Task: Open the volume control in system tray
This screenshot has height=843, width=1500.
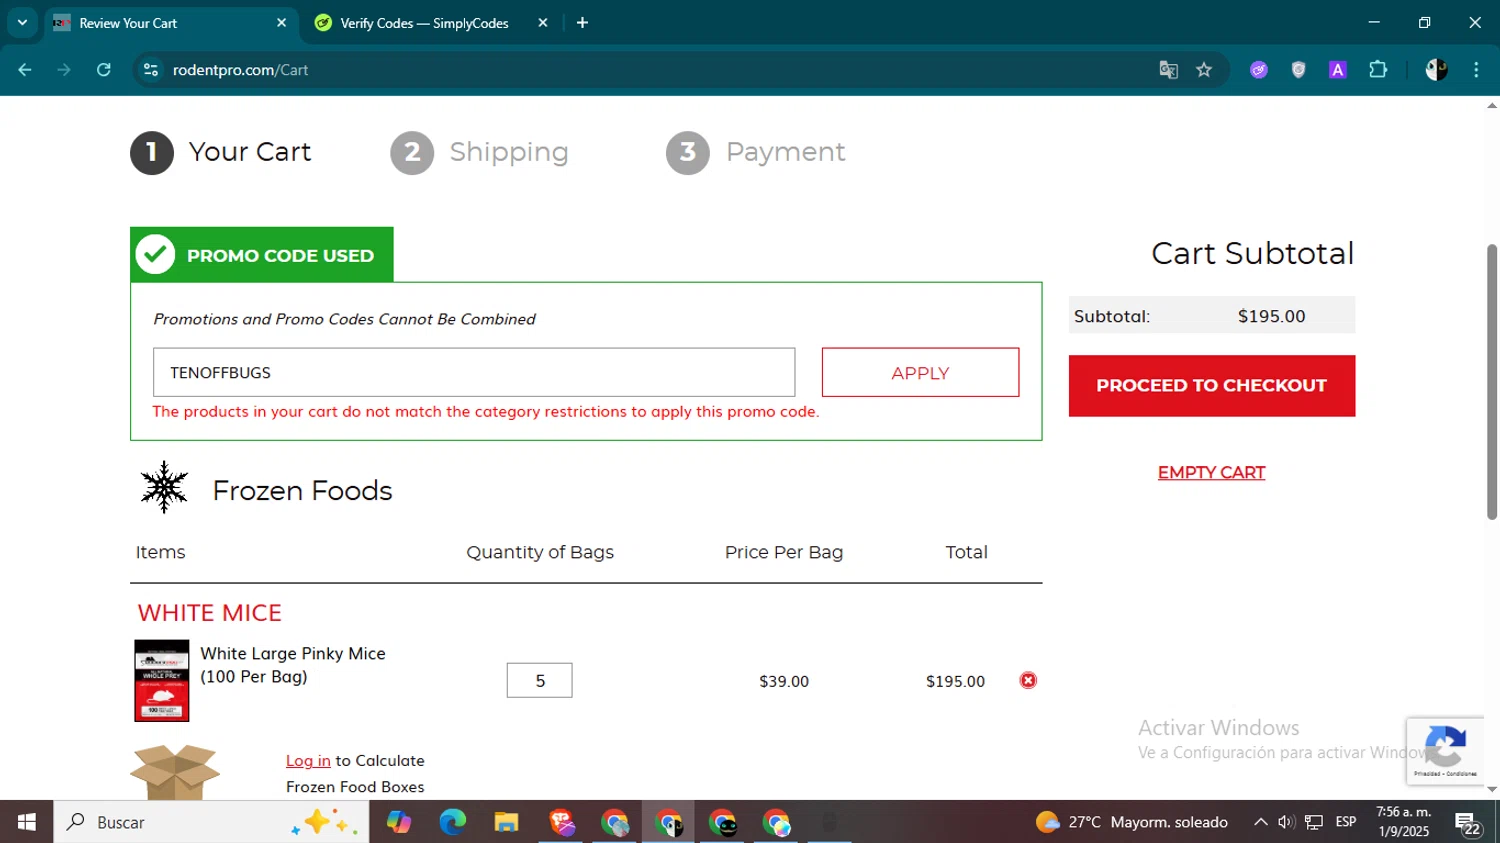Action: pos(1286,822)
